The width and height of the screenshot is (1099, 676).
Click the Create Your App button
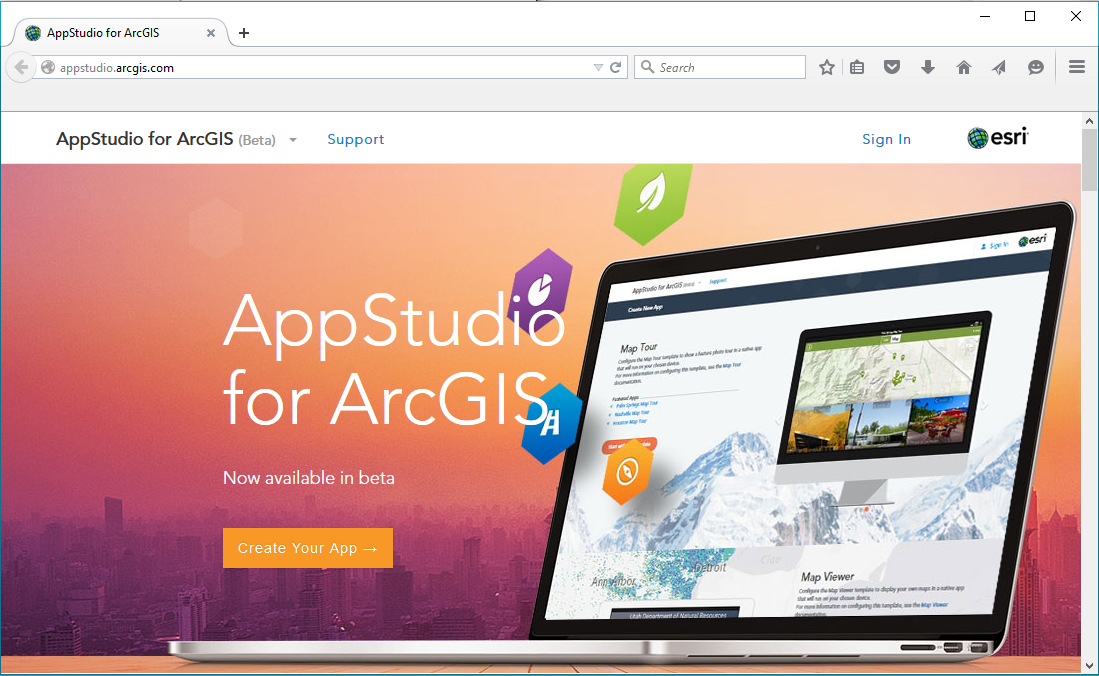(308, 548)
